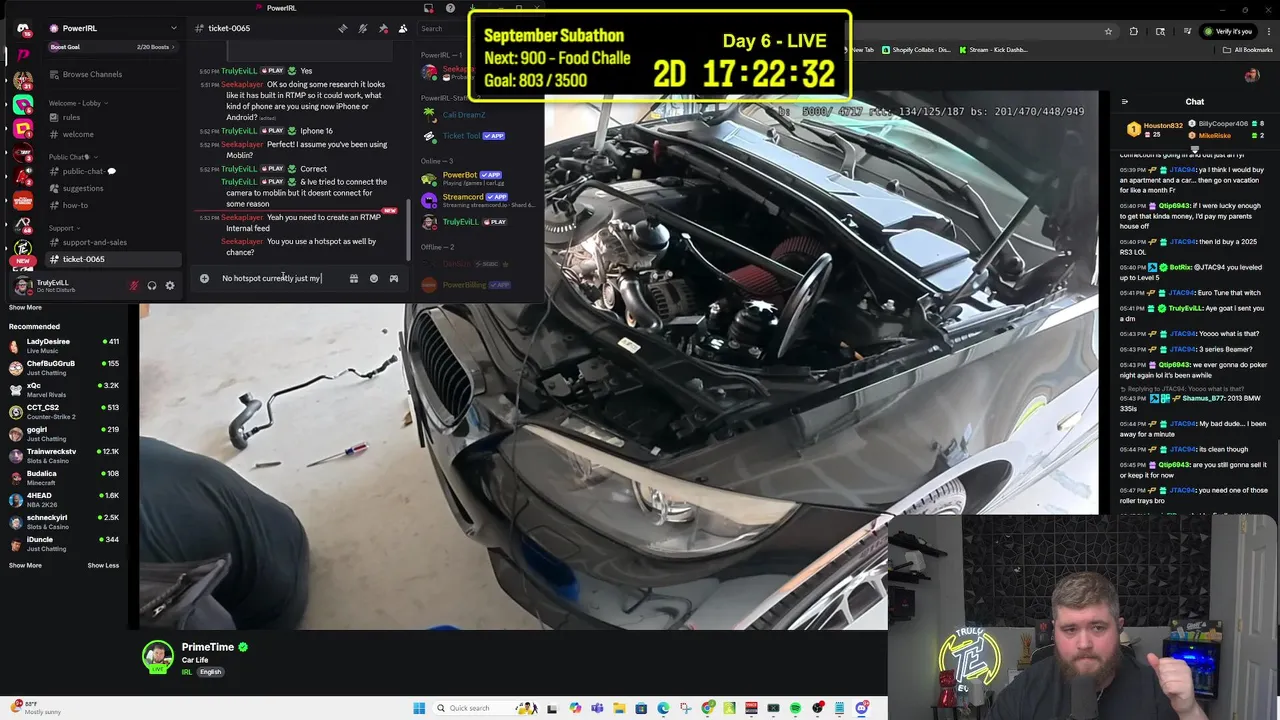The height and width of the screenshot is (720, 1280).
Task: Unmute the microphone in Discord user panel
Action: pos(134,285)
